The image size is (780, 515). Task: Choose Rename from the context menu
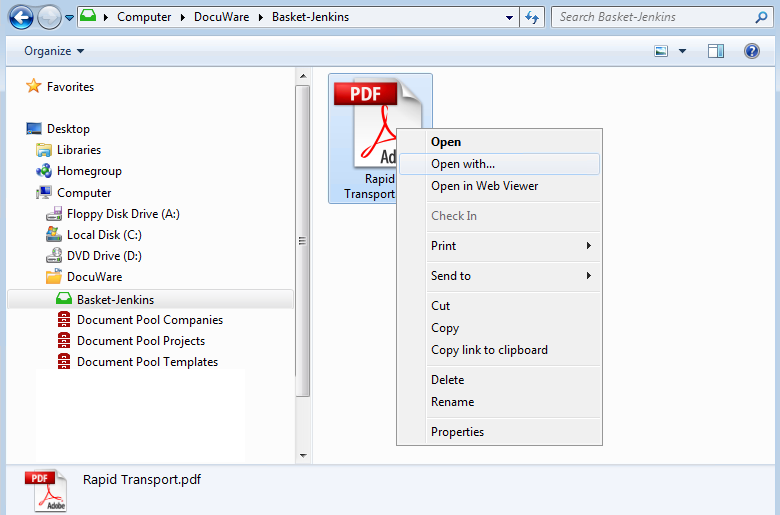[499, 402]
